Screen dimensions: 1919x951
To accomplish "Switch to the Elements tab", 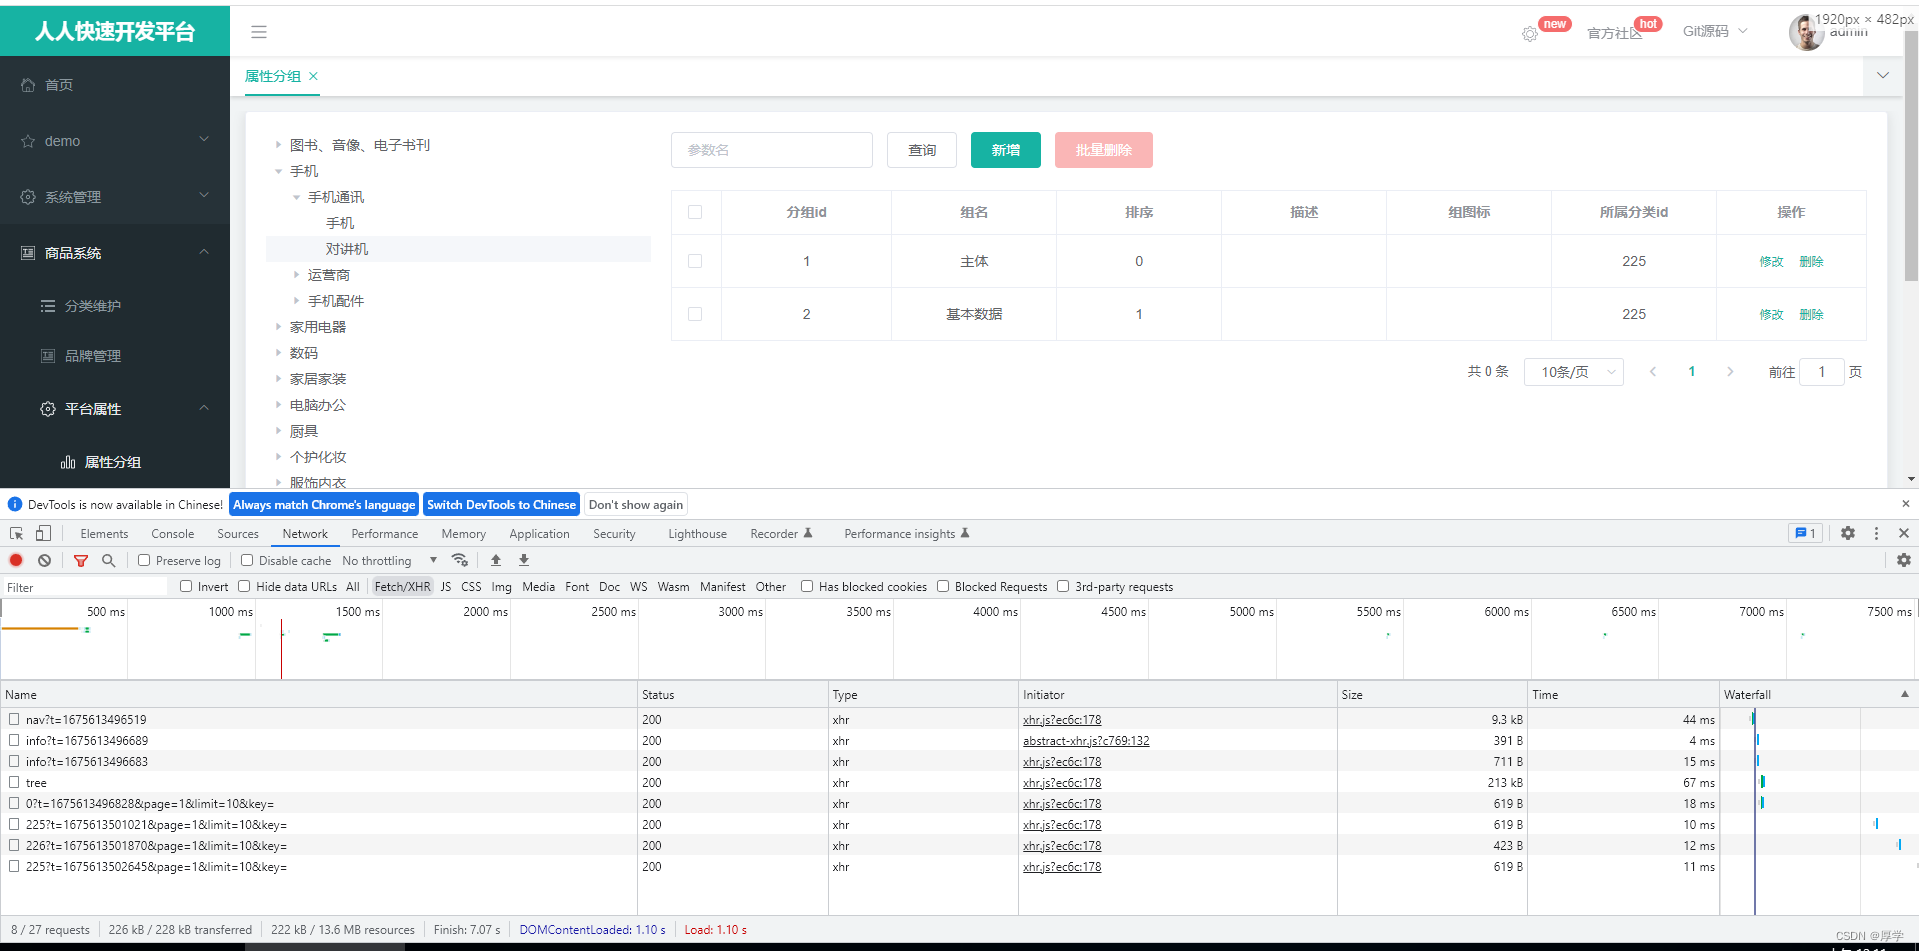I will [x=104, y=534].
